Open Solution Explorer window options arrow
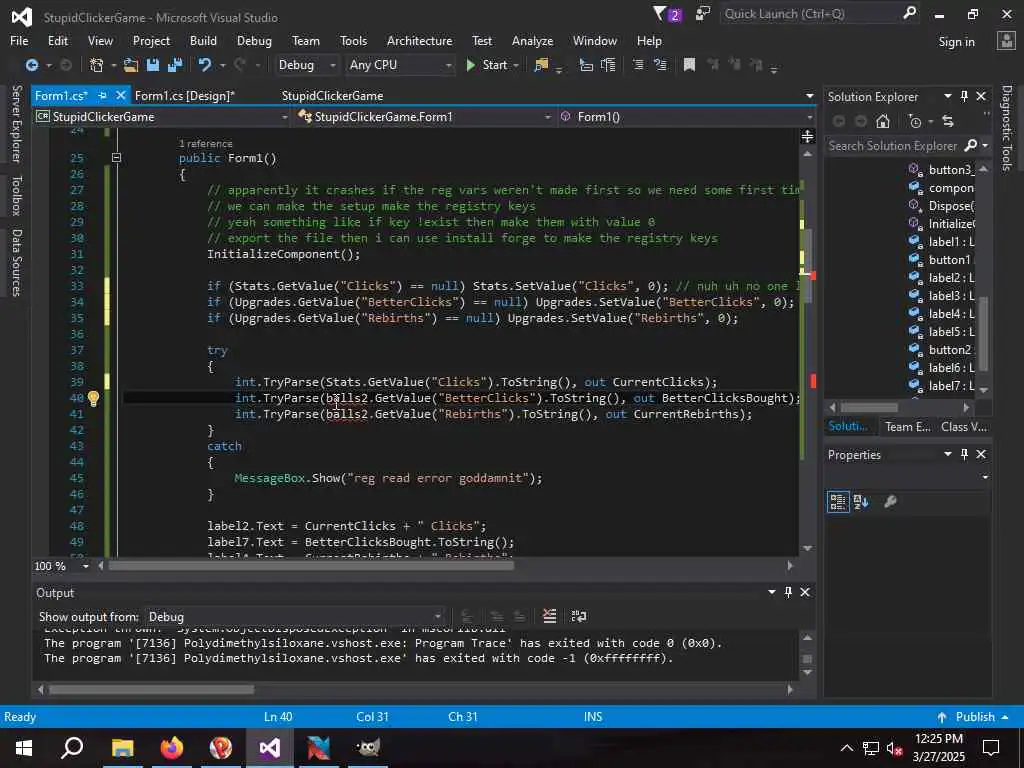The width and height of the screenshot is (1024, 768). click(948, 96)
